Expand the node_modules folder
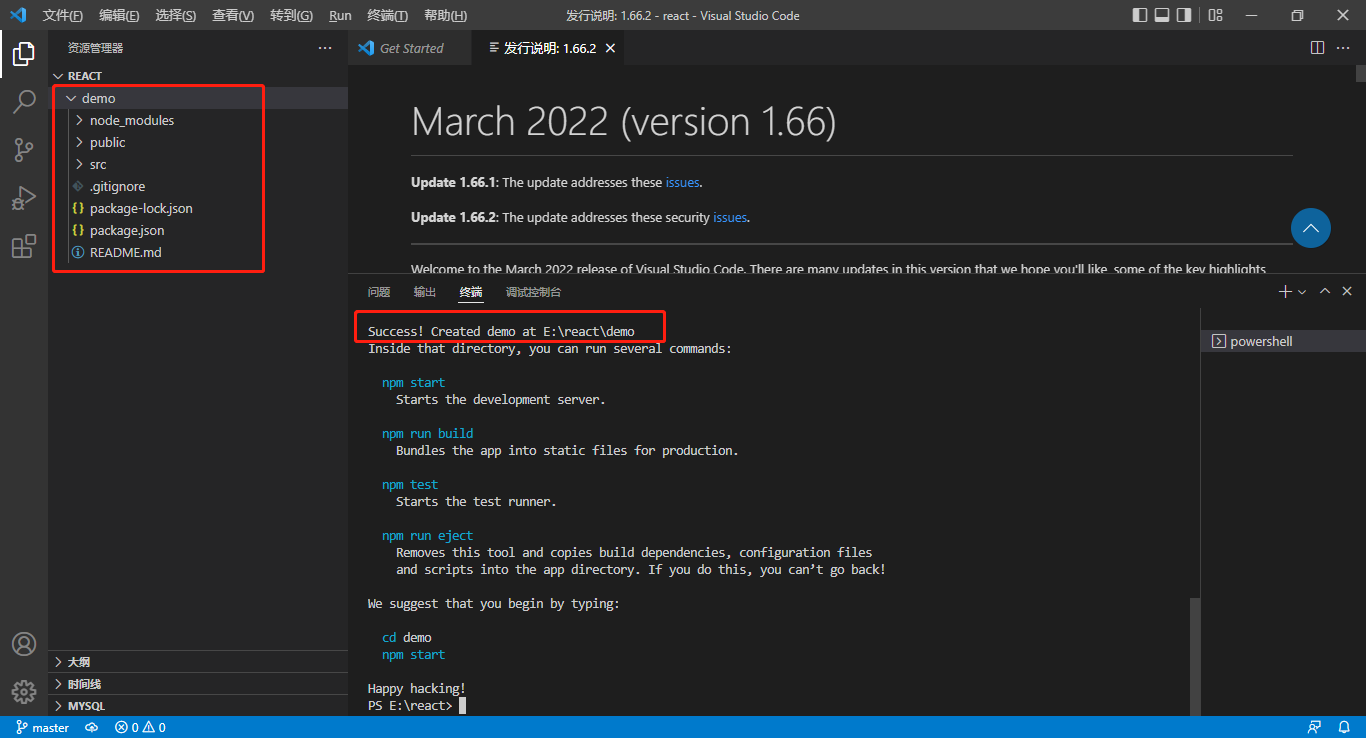This screenshot has height=738, width=1366. click(x=198, y=120)
